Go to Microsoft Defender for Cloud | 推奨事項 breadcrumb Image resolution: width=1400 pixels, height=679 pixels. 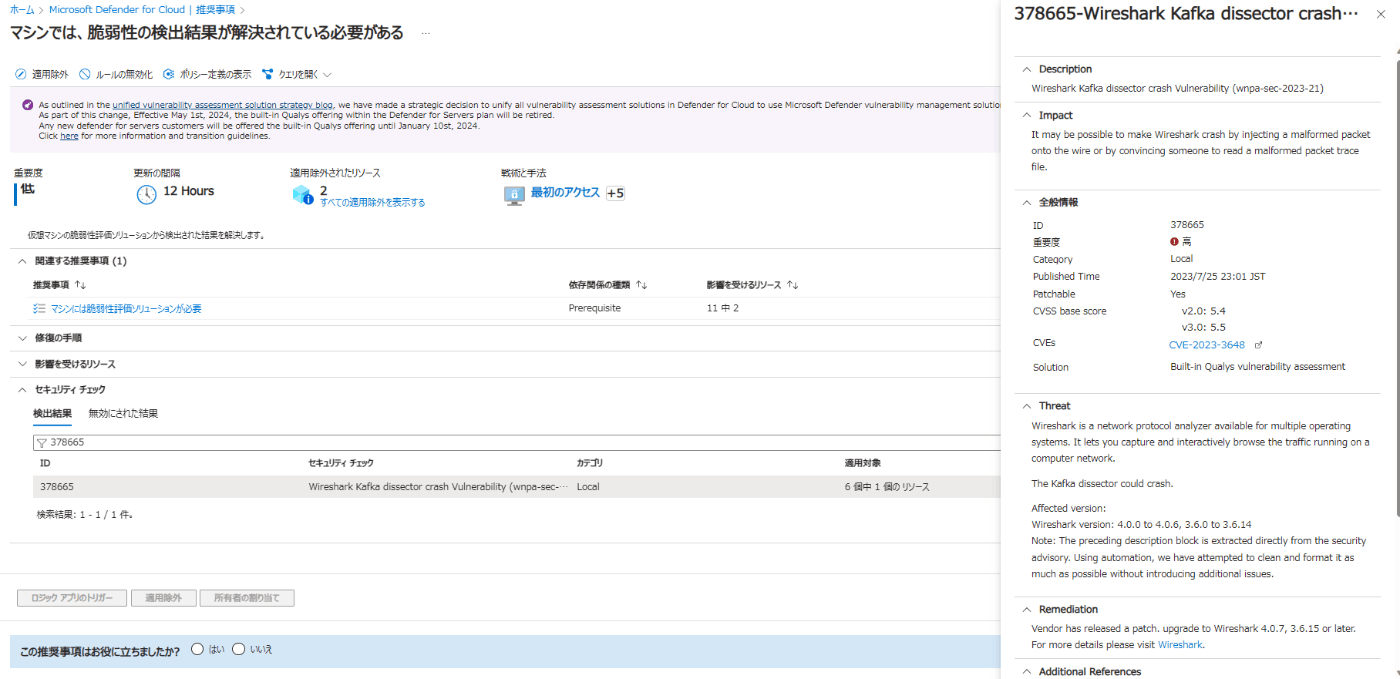point(142,9)
